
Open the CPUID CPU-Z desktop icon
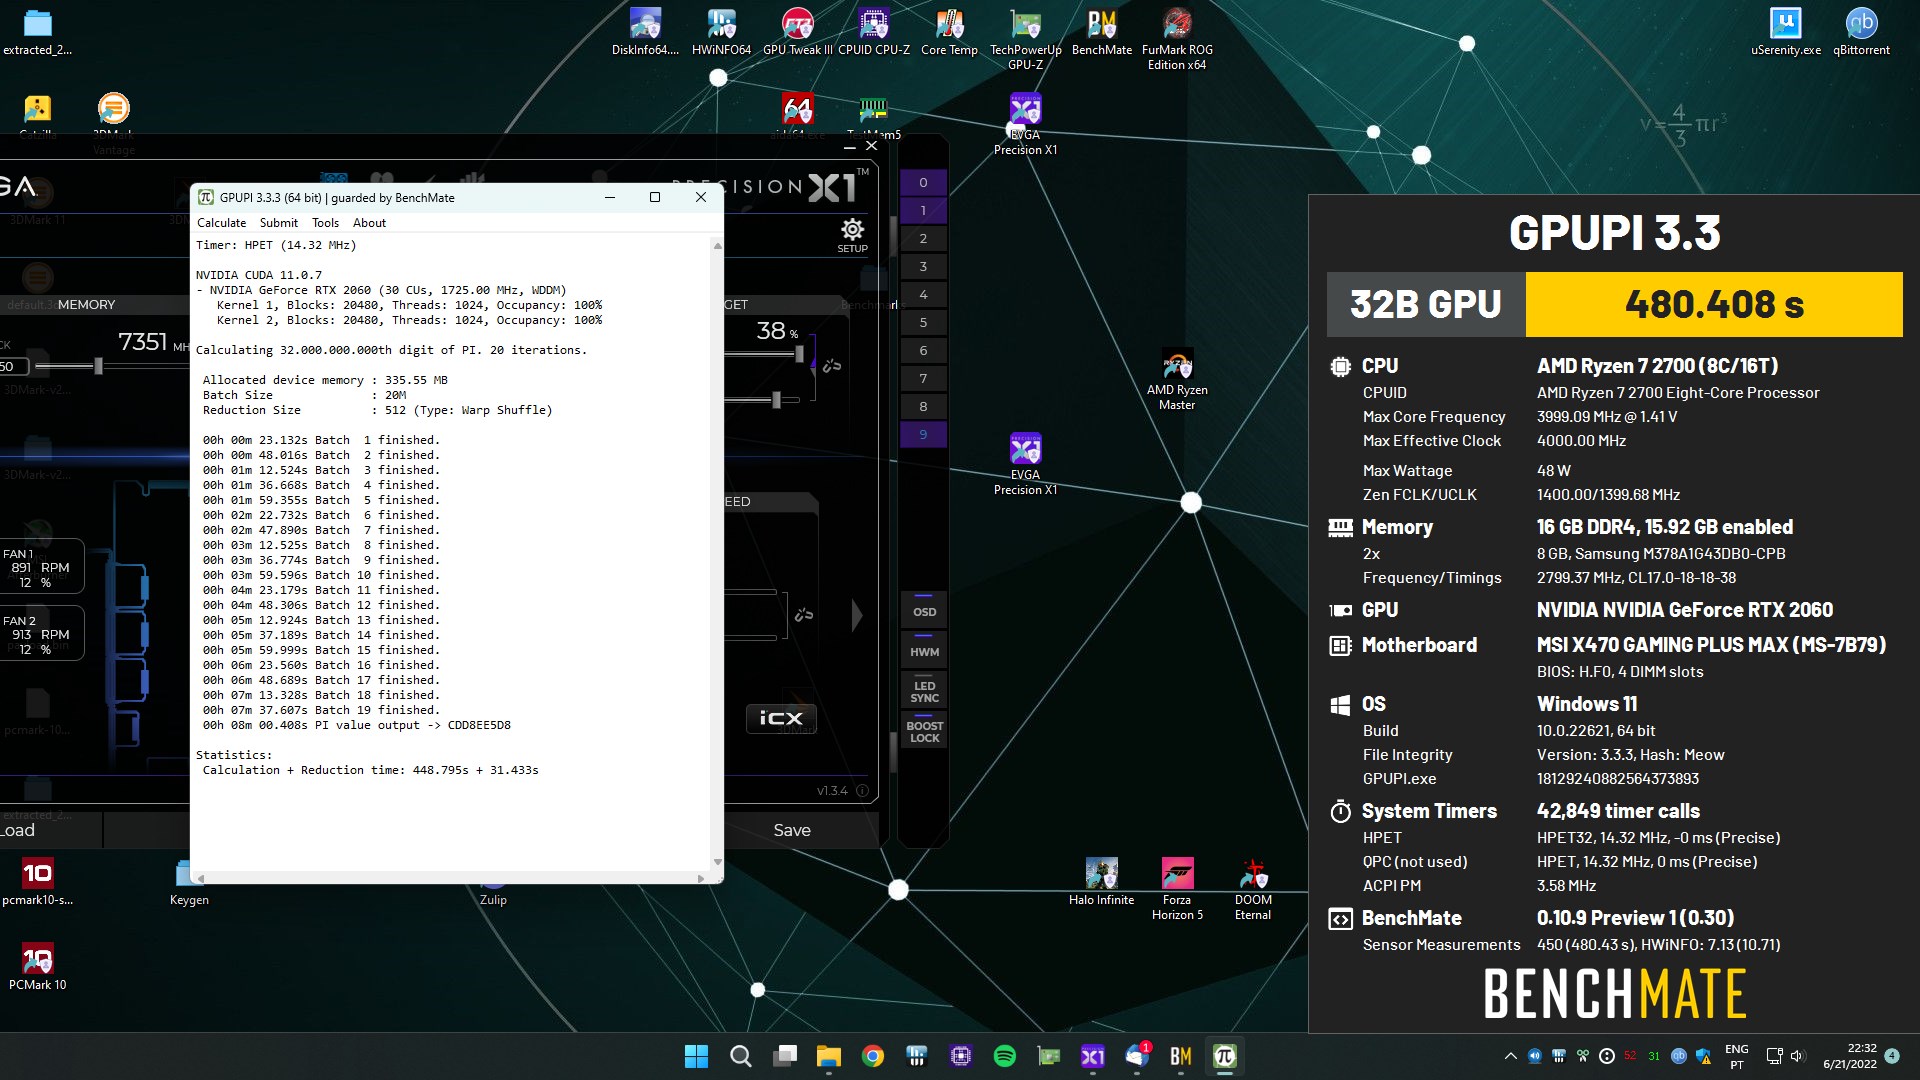(874, 31)
